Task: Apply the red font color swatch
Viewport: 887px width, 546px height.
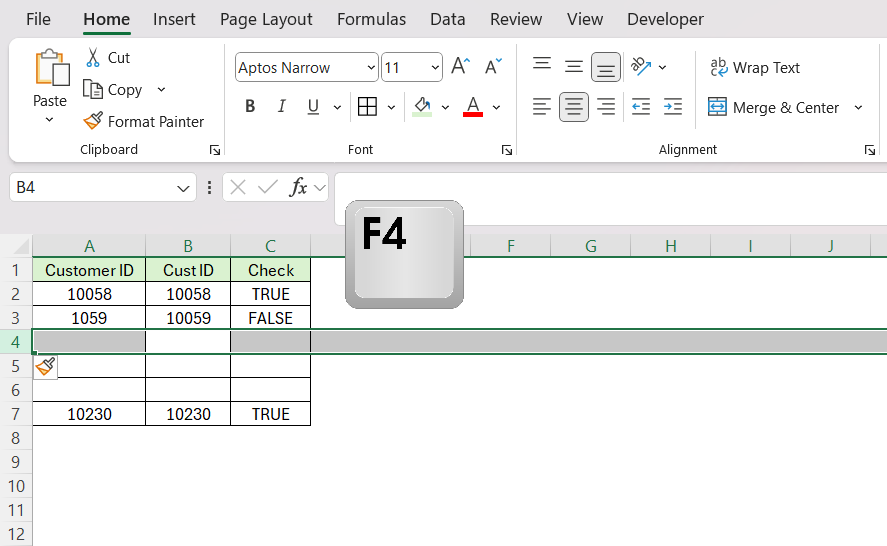Action: pyautogui.click(x=473, y=107)
